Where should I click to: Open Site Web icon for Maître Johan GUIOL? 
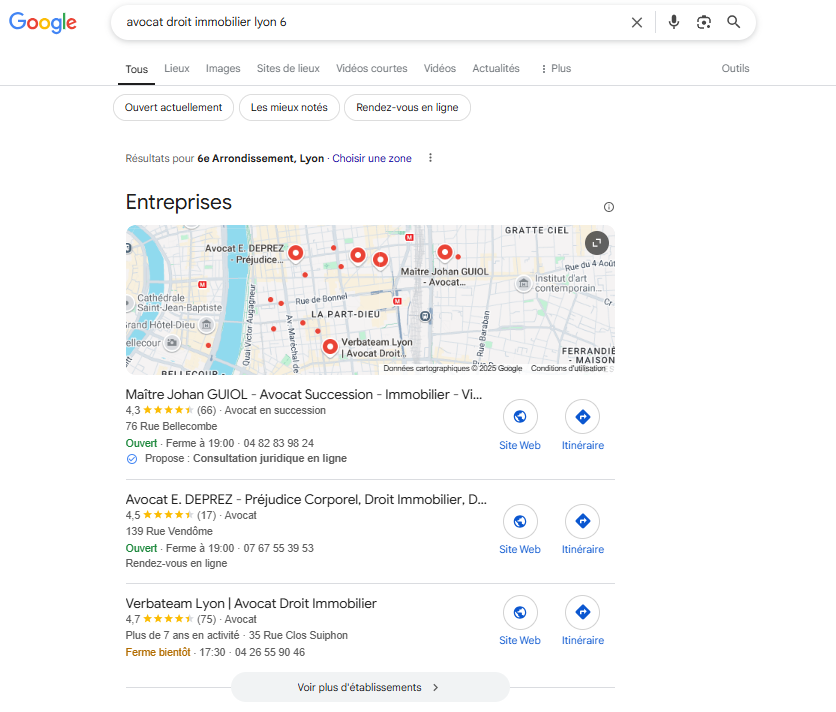(520, 417)
